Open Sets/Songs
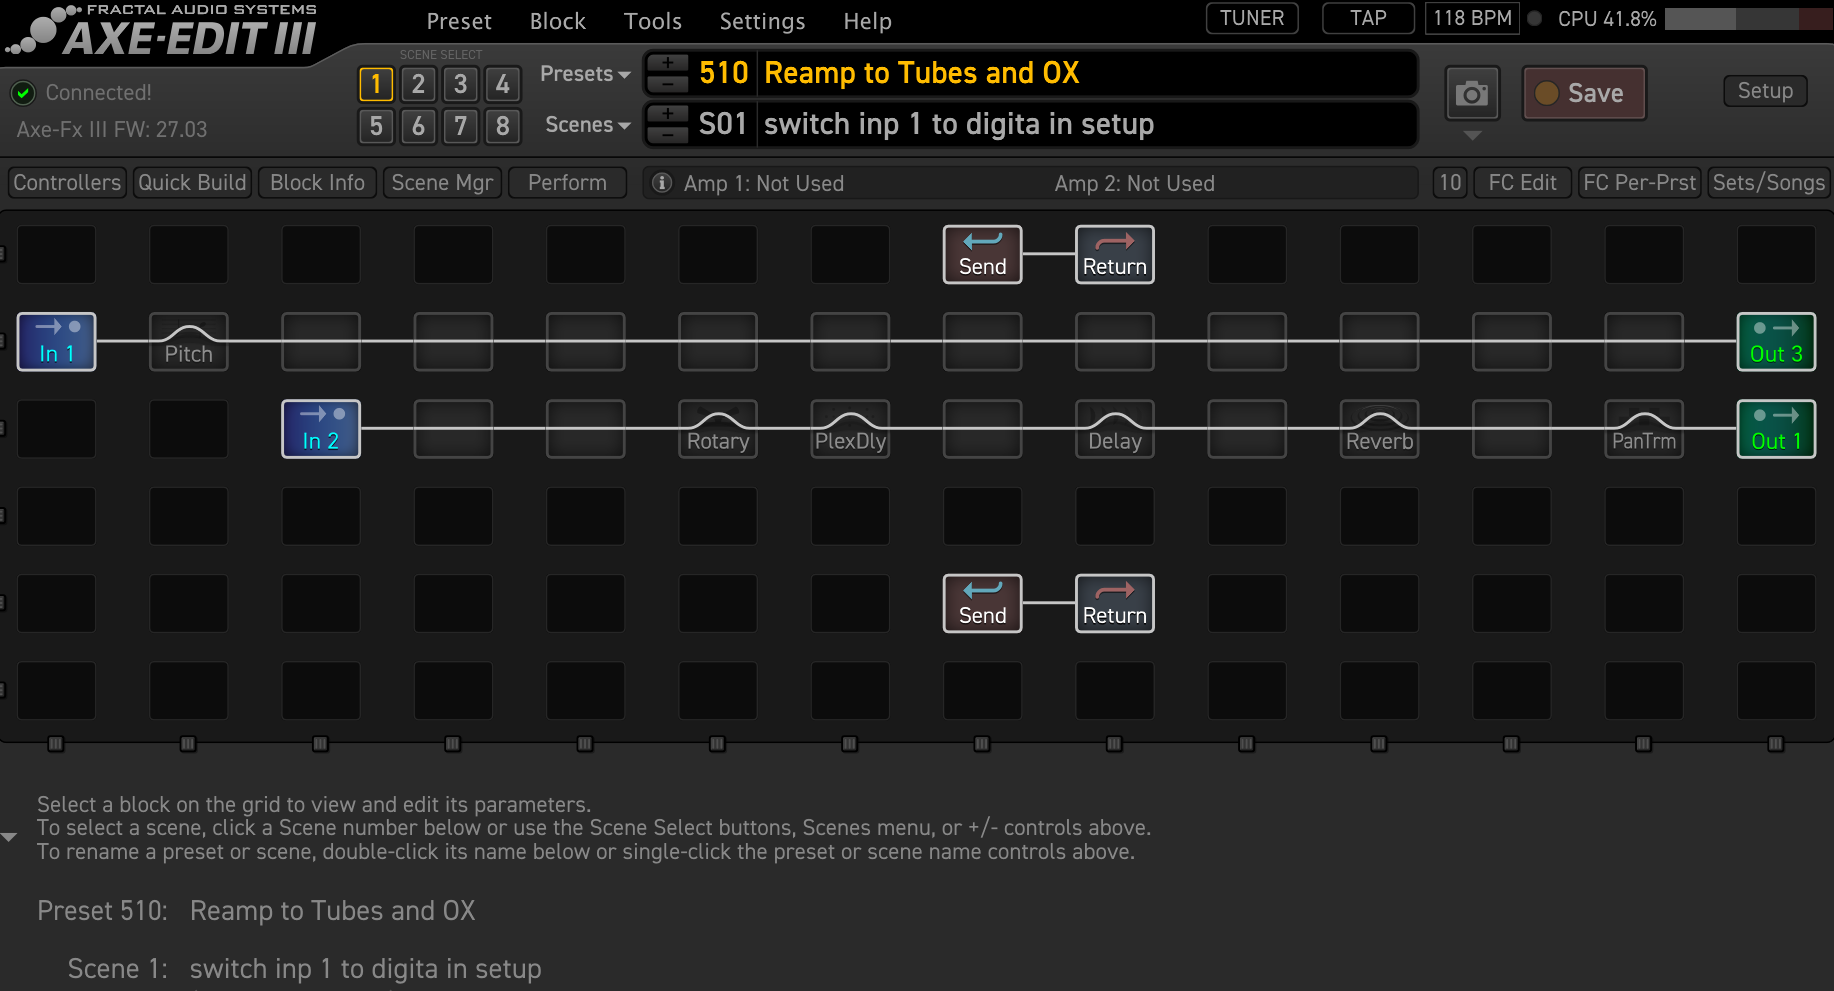 (x=1768, y=183)
